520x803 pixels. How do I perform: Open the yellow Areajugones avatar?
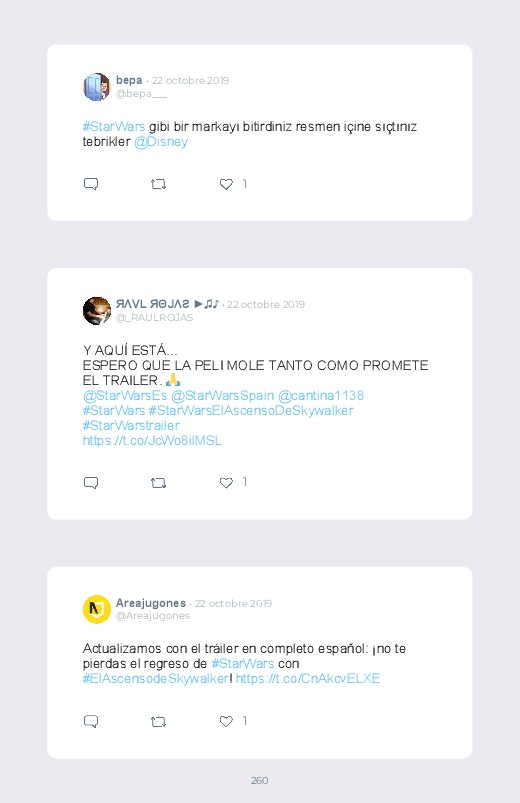pyautogui.click(x=97, y=609)
